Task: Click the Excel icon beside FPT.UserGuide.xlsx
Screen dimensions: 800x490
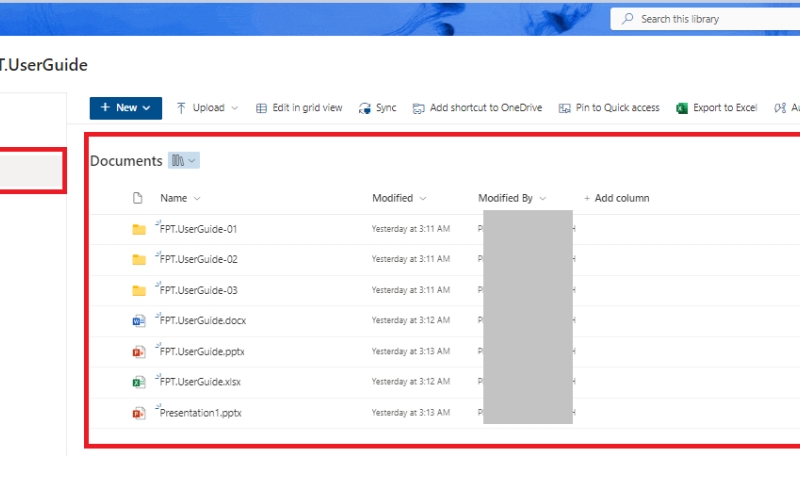Action: [139, 382]
